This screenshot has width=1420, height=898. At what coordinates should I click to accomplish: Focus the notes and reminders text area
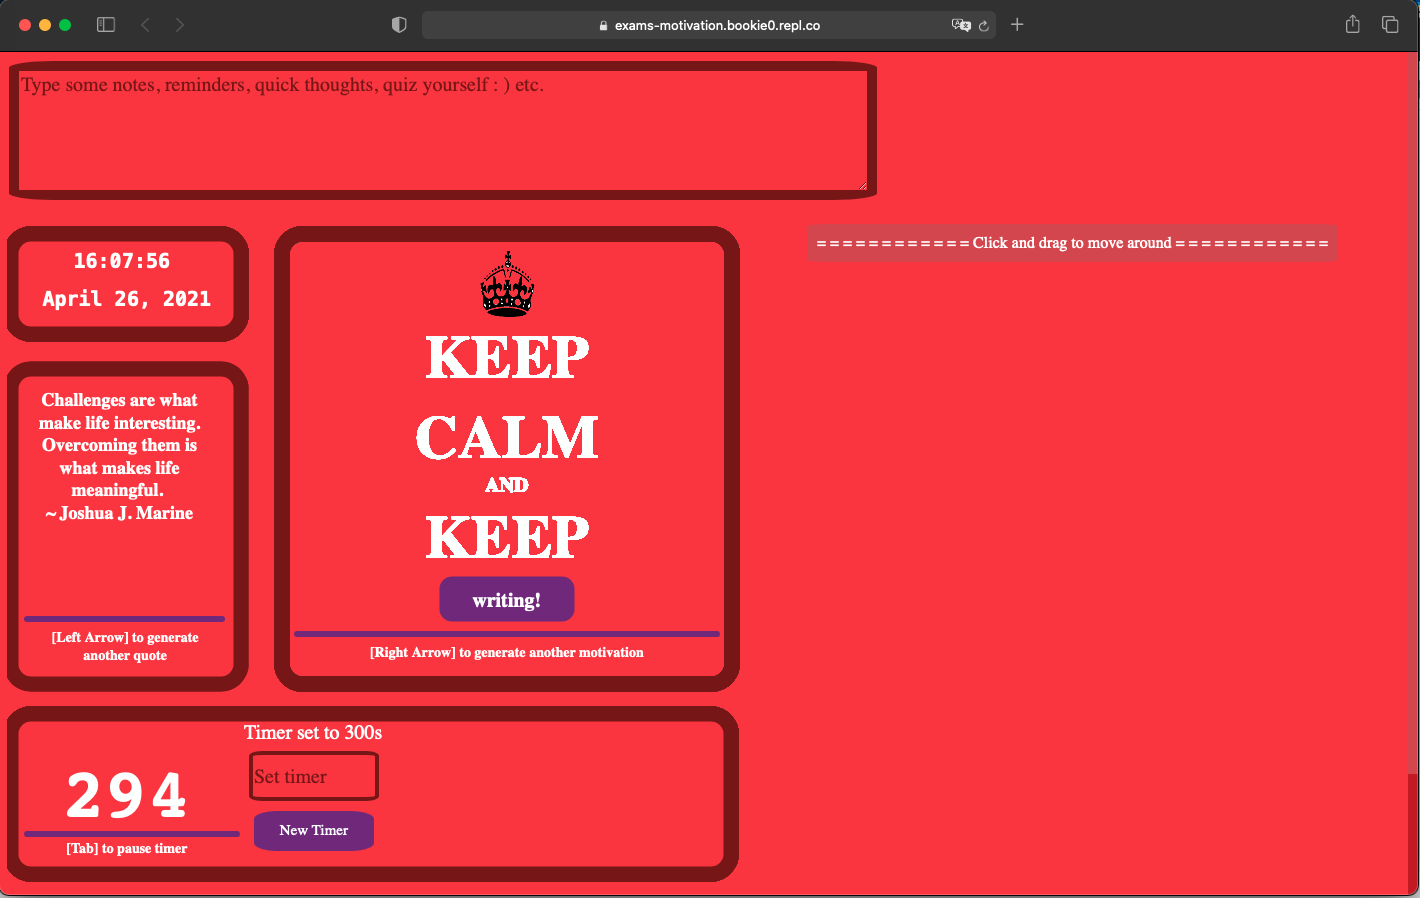click(x=442, y=130)
